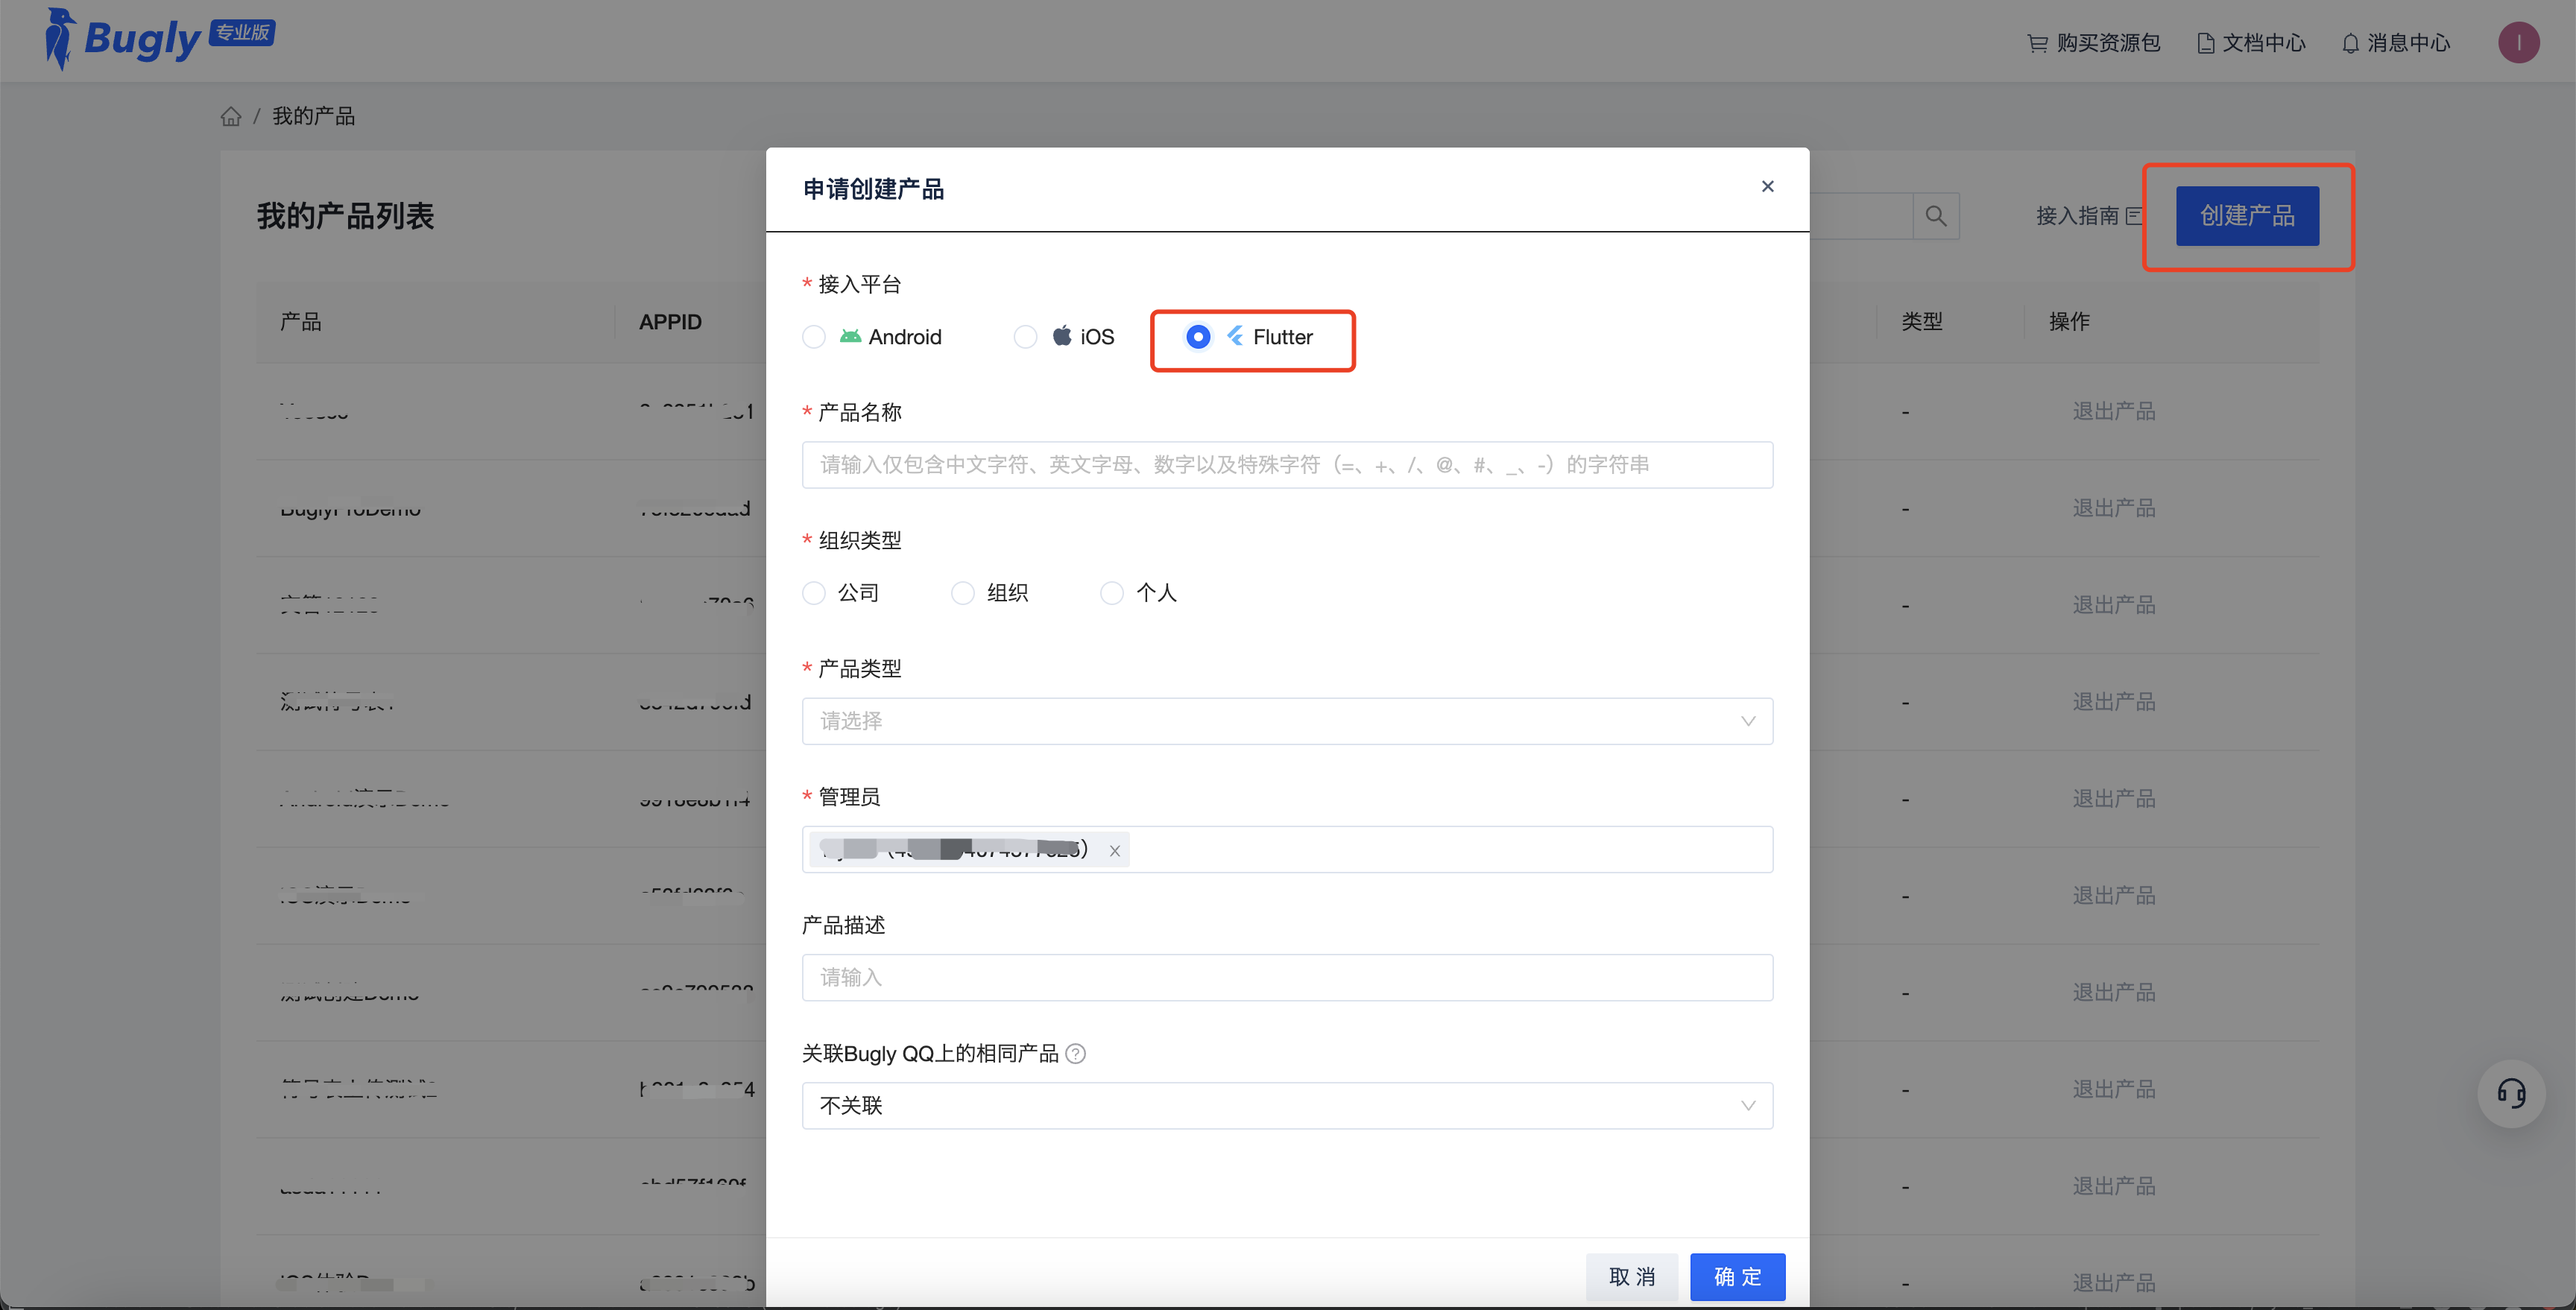Image resolution: width=2576 pixels, height=1310 pixels.
Task: Click the Android robot icon
Action: pyautogui.click(x=850, y=336)
